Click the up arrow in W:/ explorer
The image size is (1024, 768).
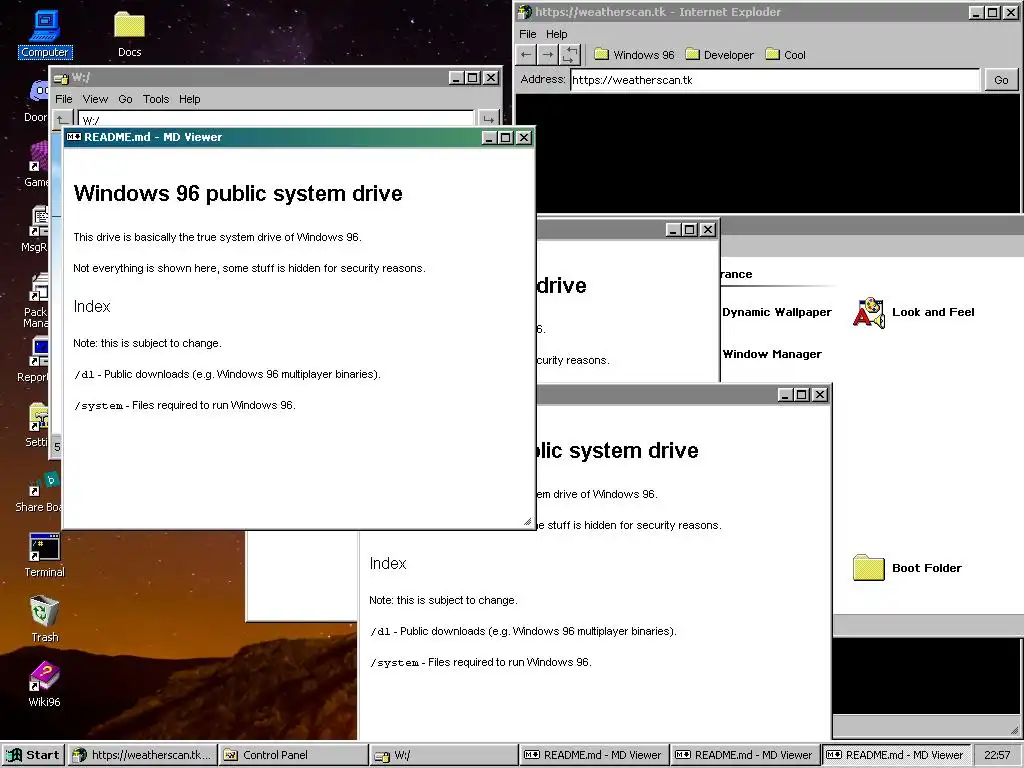coord(63,120)
